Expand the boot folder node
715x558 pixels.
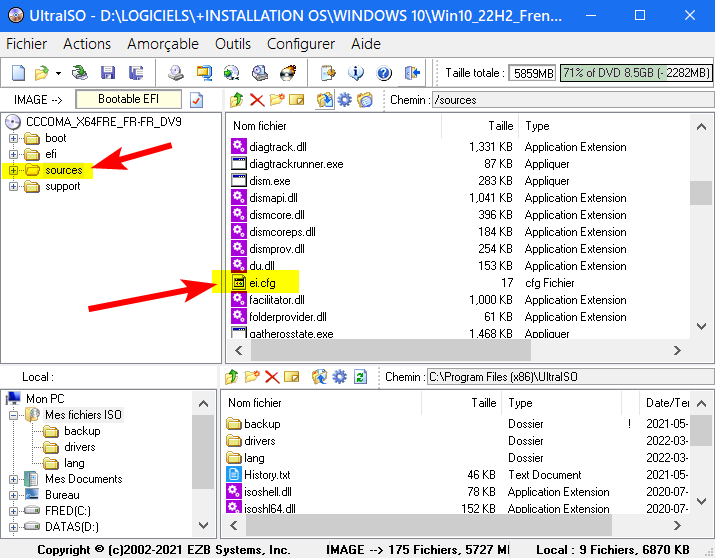pyautogui.click(x=13, y=138)
